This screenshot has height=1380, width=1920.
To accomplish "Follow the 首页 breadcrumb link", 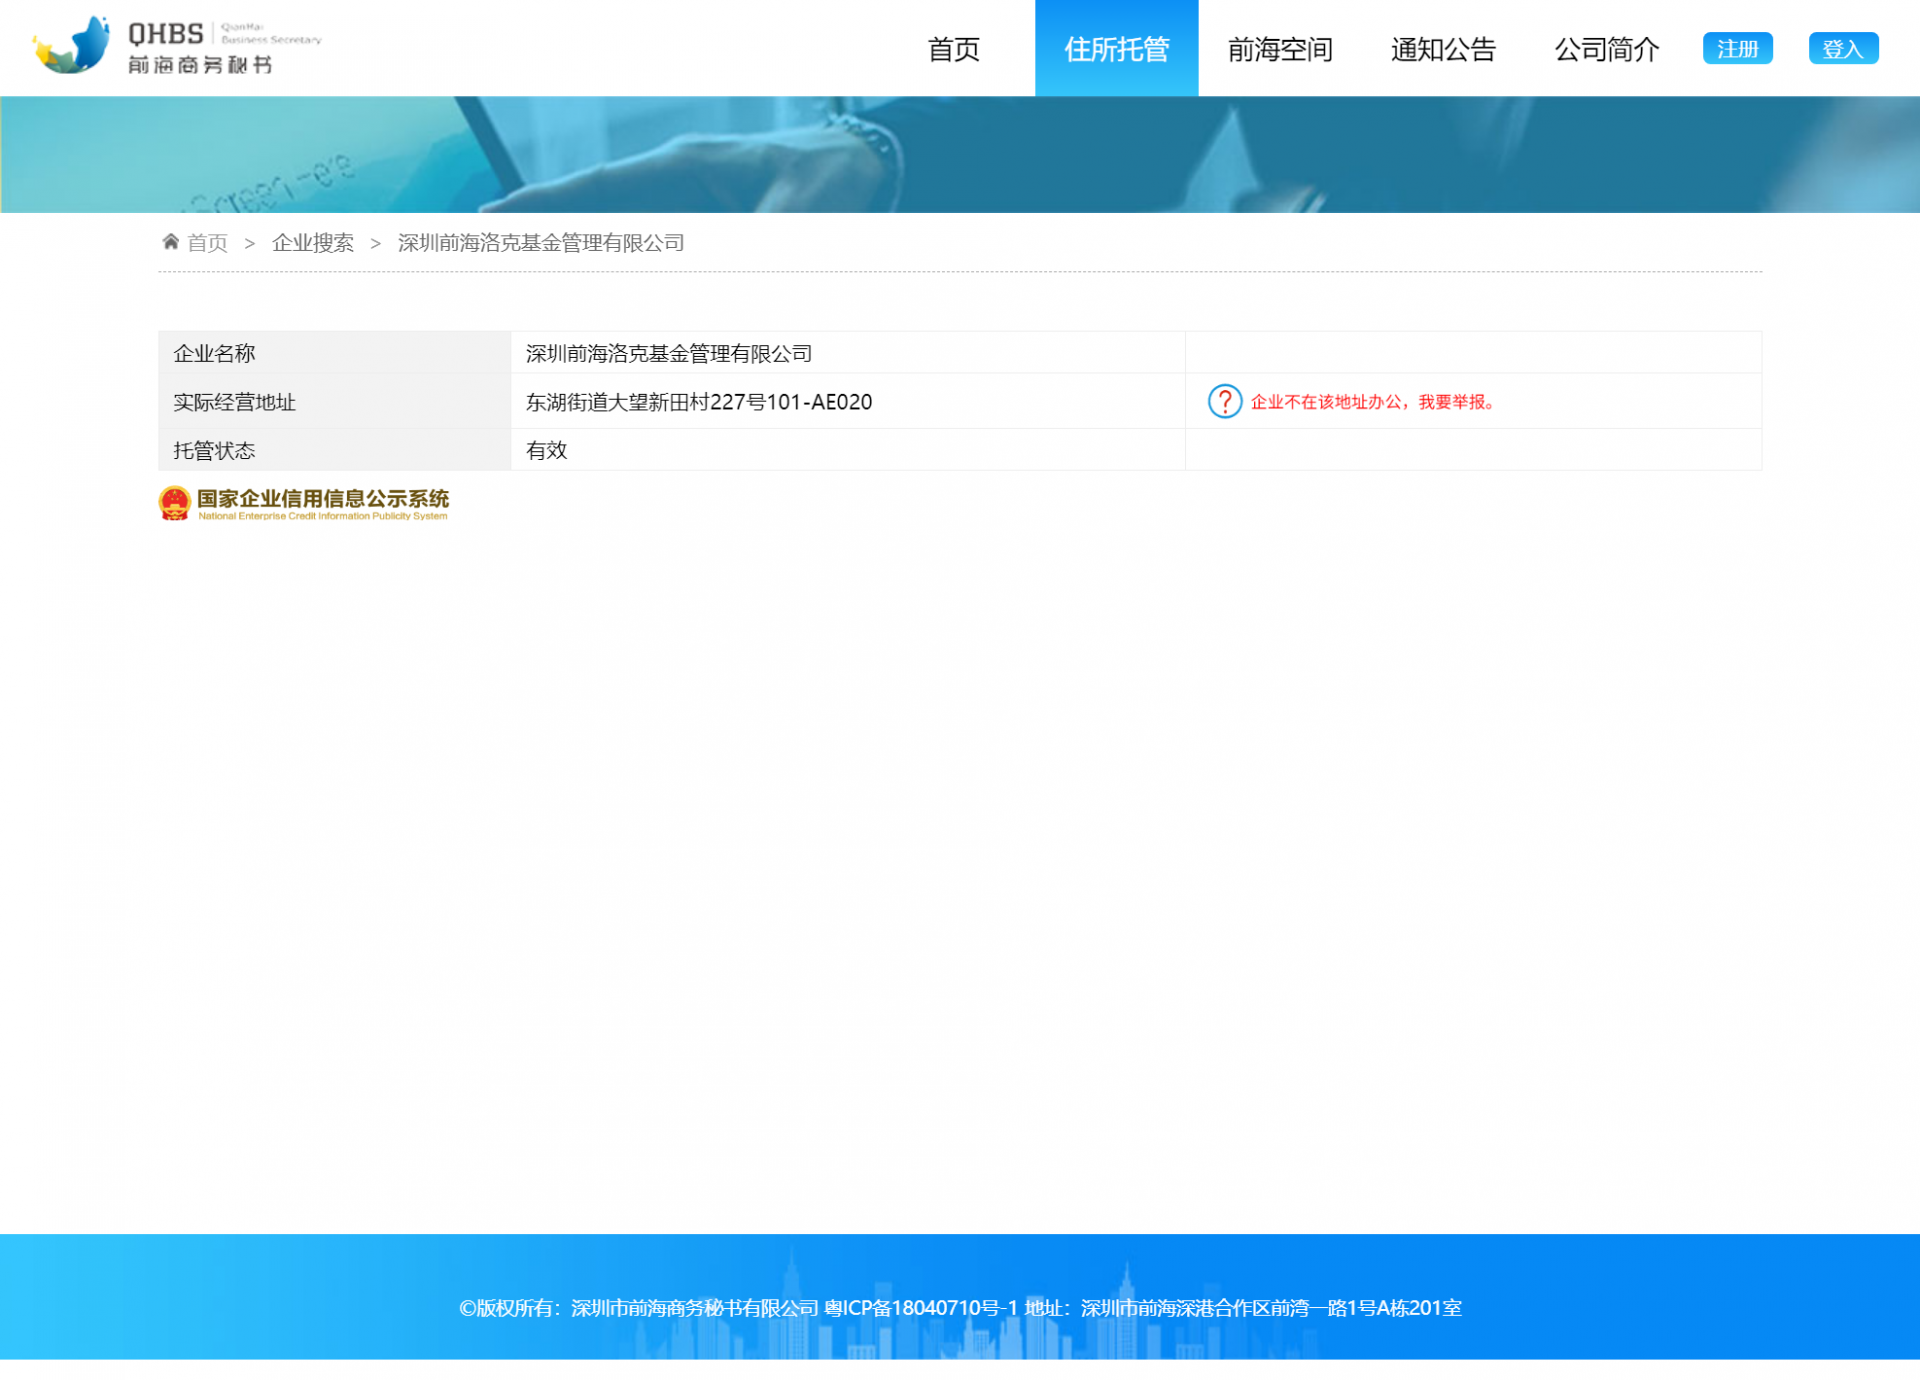I will (208, 243).
